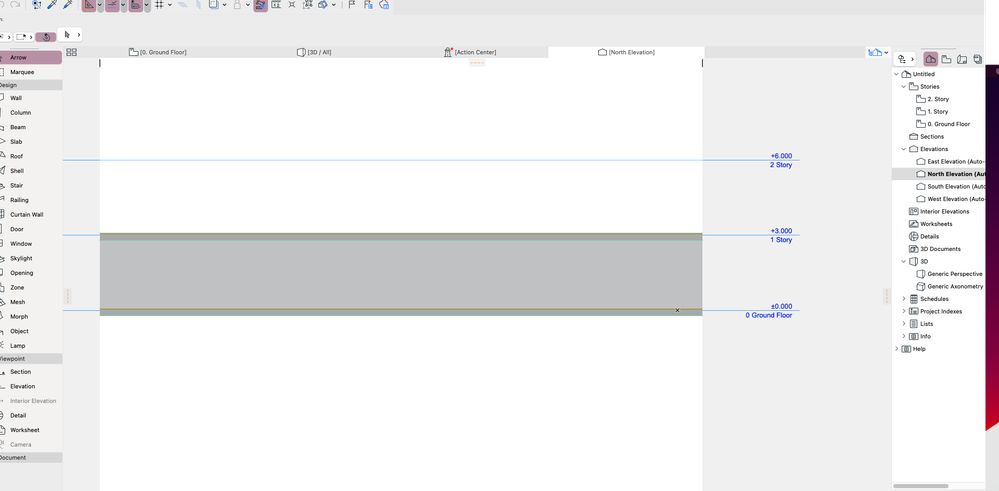Switch to the 0. Ground Floor tab
This screenshot has width=999, height=491.
(158, 52)
